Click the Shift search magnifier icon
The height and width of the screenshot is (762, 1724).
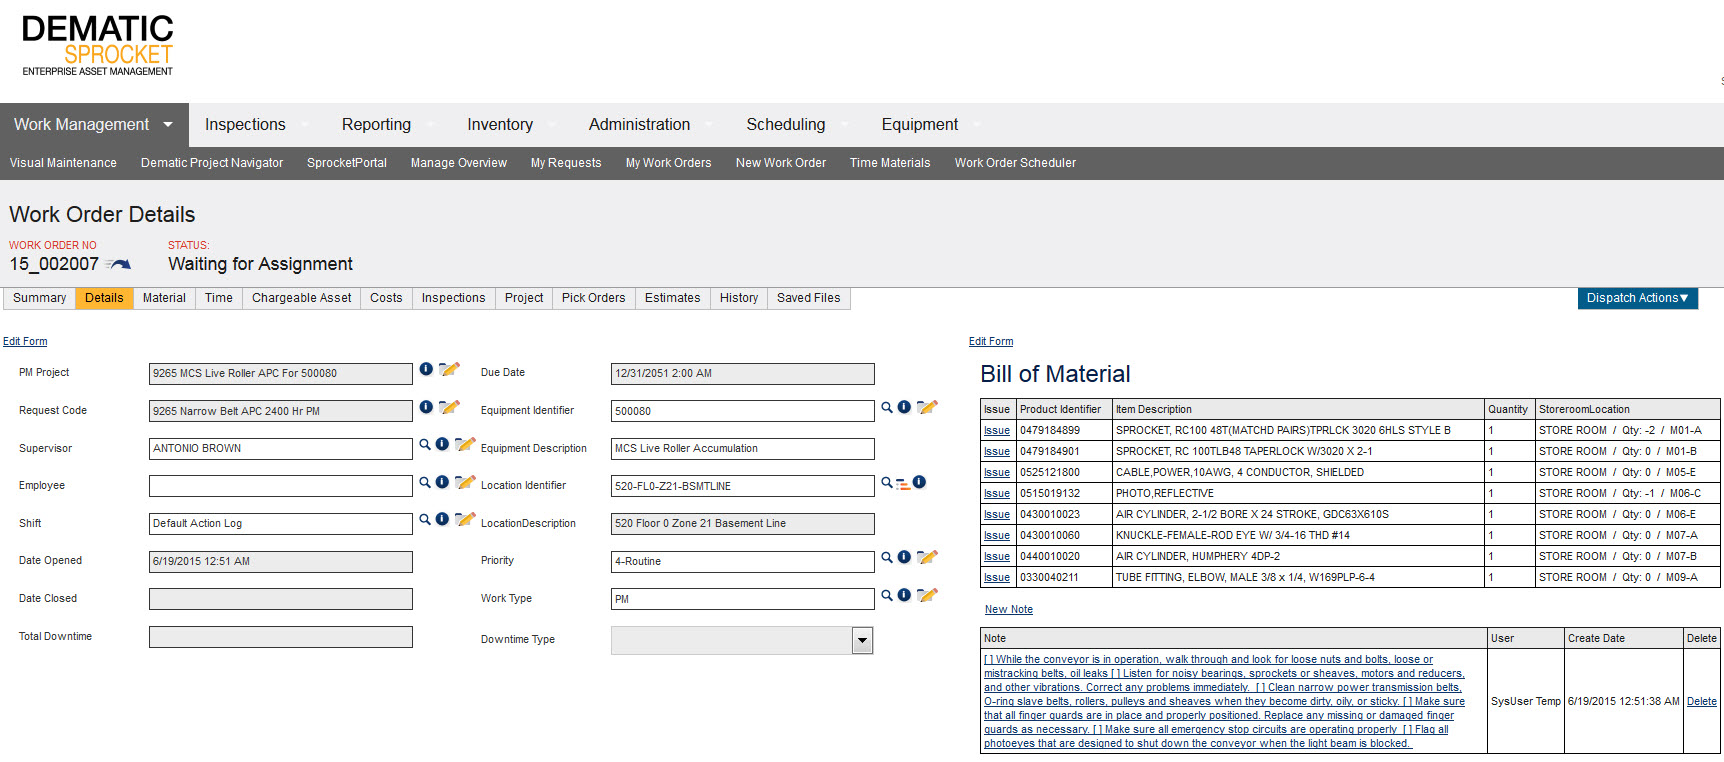tap(425, 519)
